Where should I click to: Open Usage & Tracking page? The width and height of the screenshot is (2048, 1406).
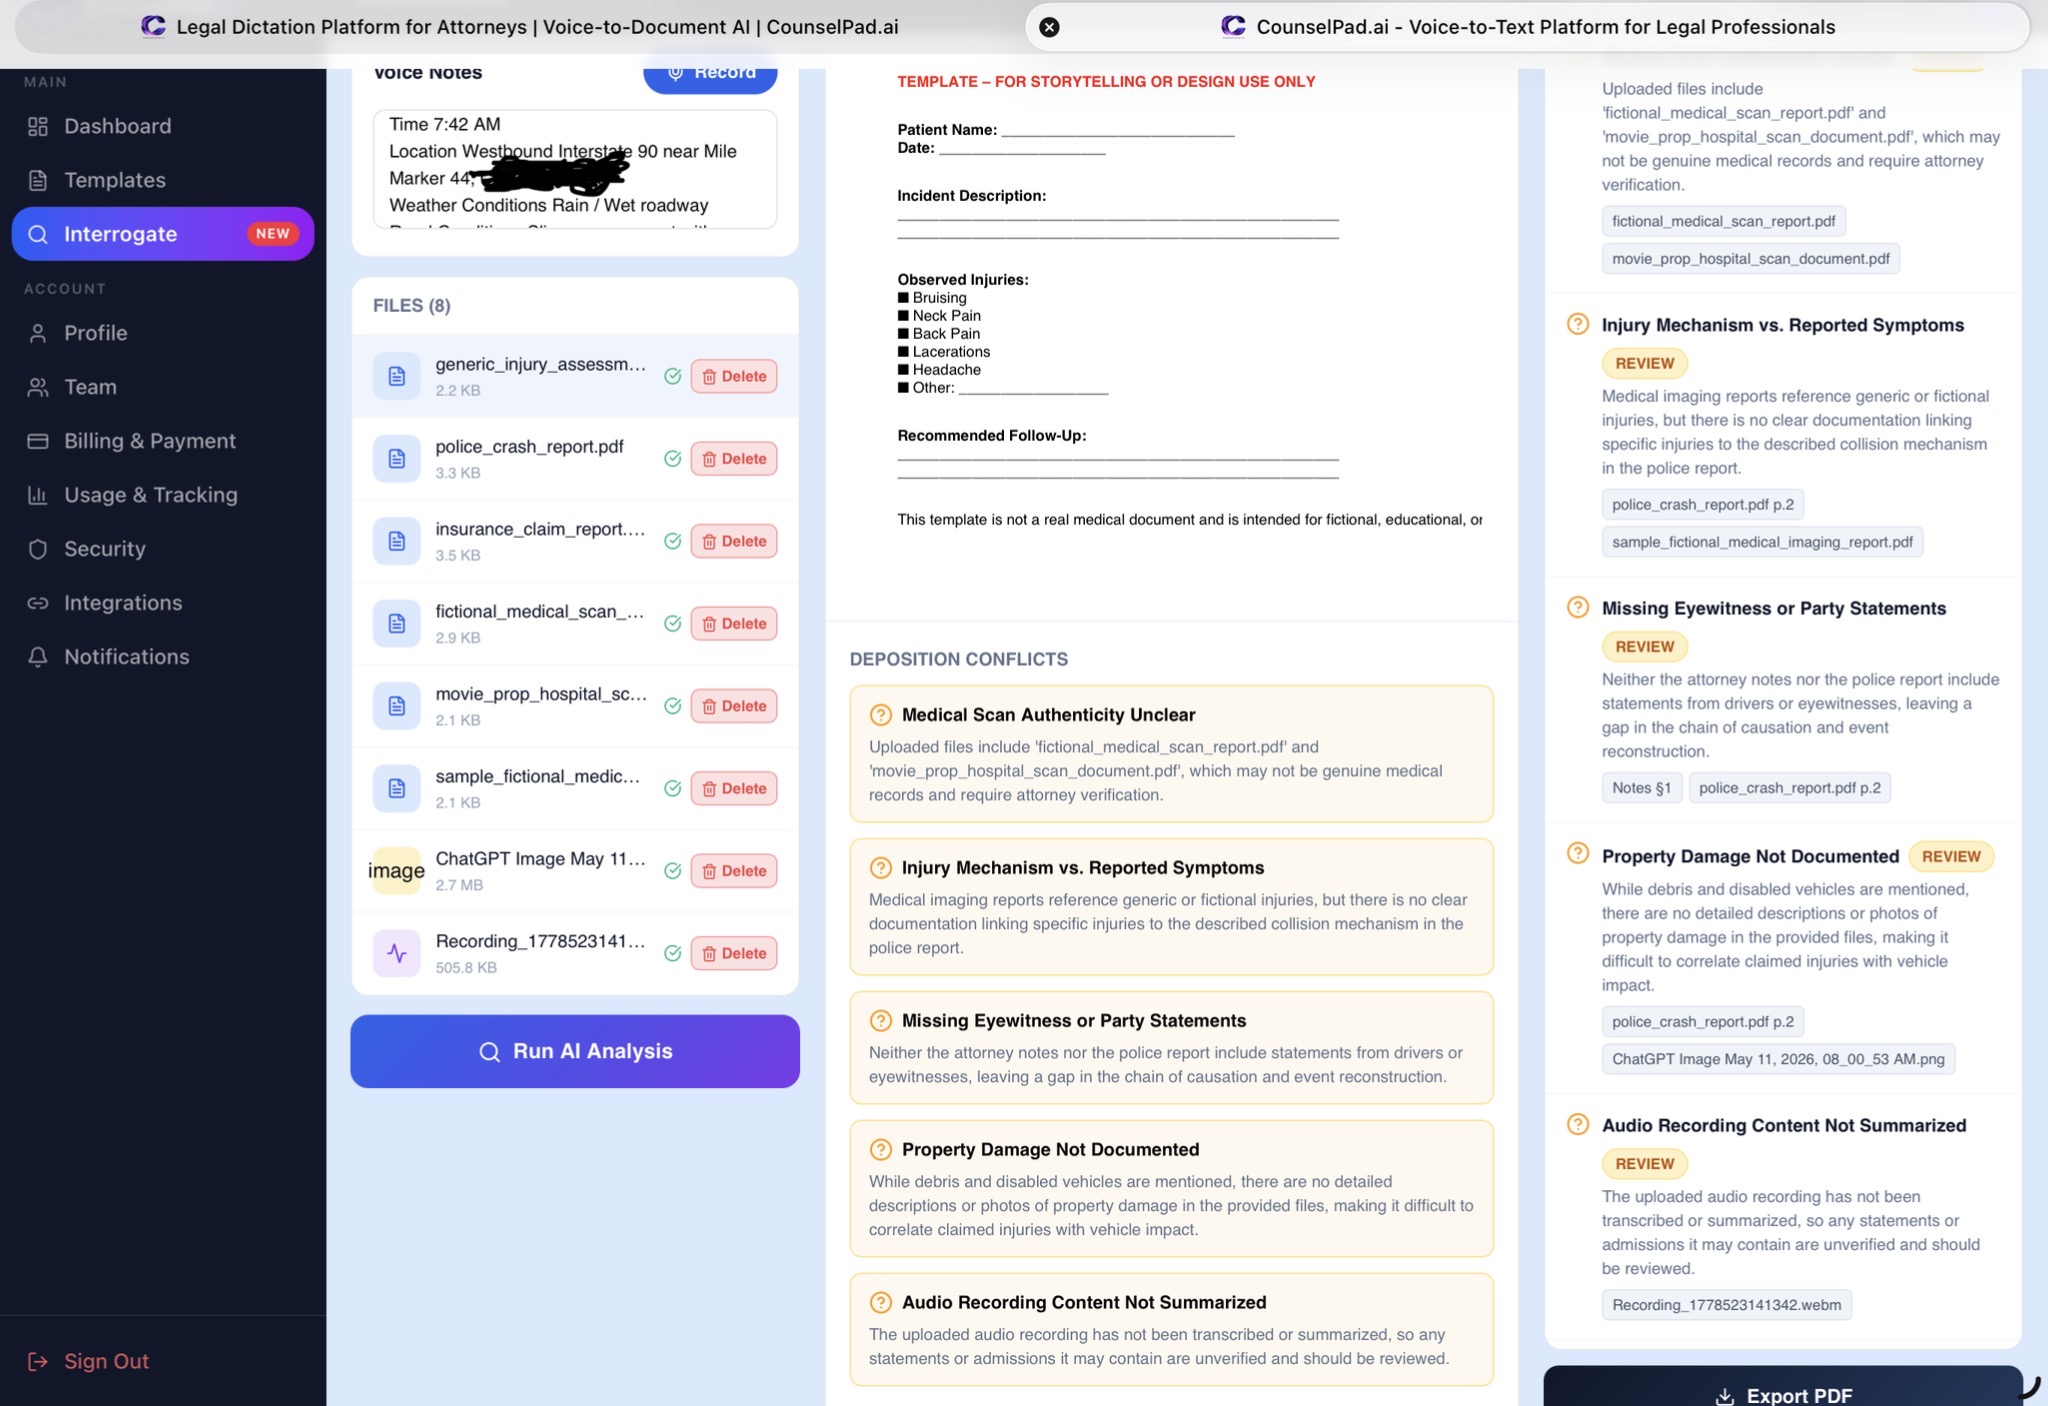[150, 495]
